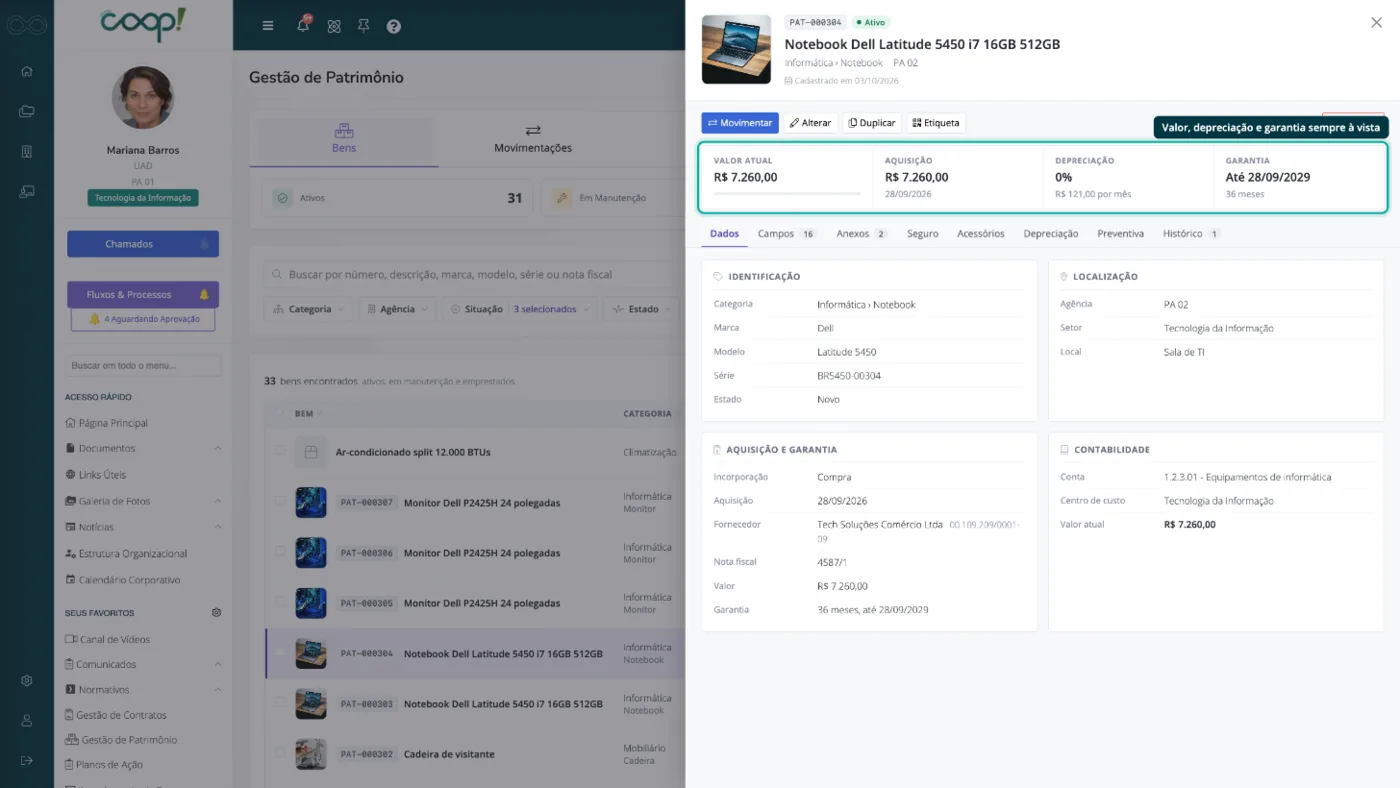Viewport: 1400px width, 788px height.
Task: Select the checkbox for Cadeira de visitante row
Action: pyautogui.click(x=280, y=754)
